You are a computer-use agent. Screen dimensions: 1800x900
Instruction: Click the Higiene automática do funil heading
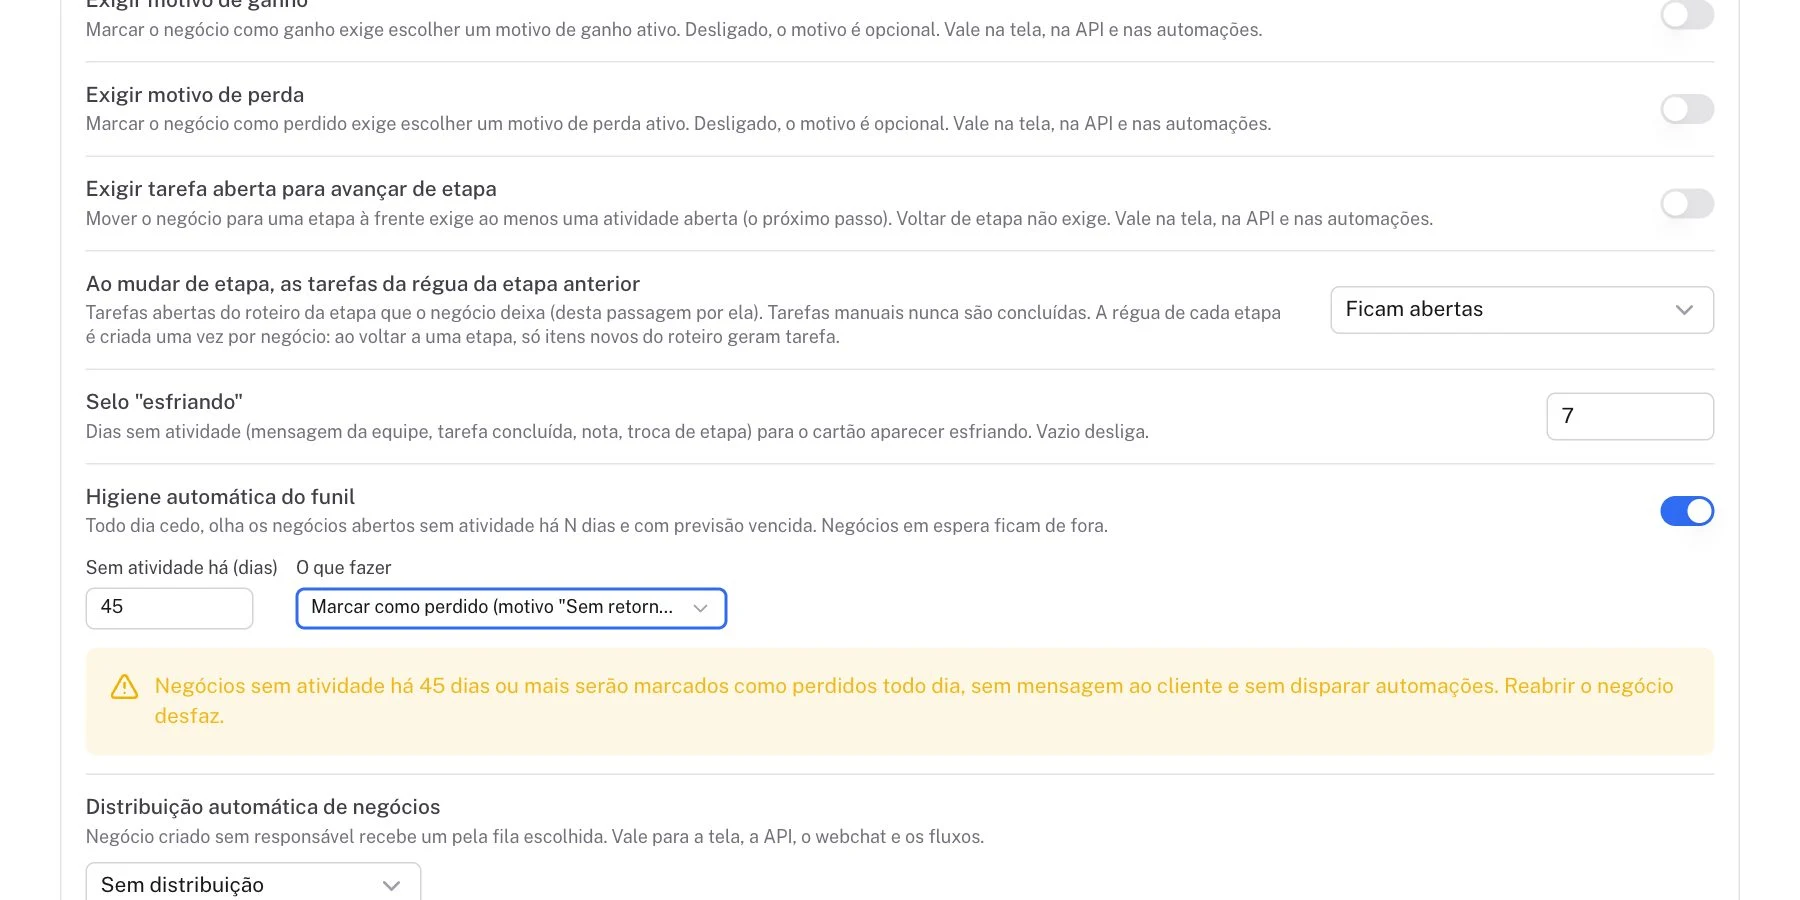[x=220, y=497]
